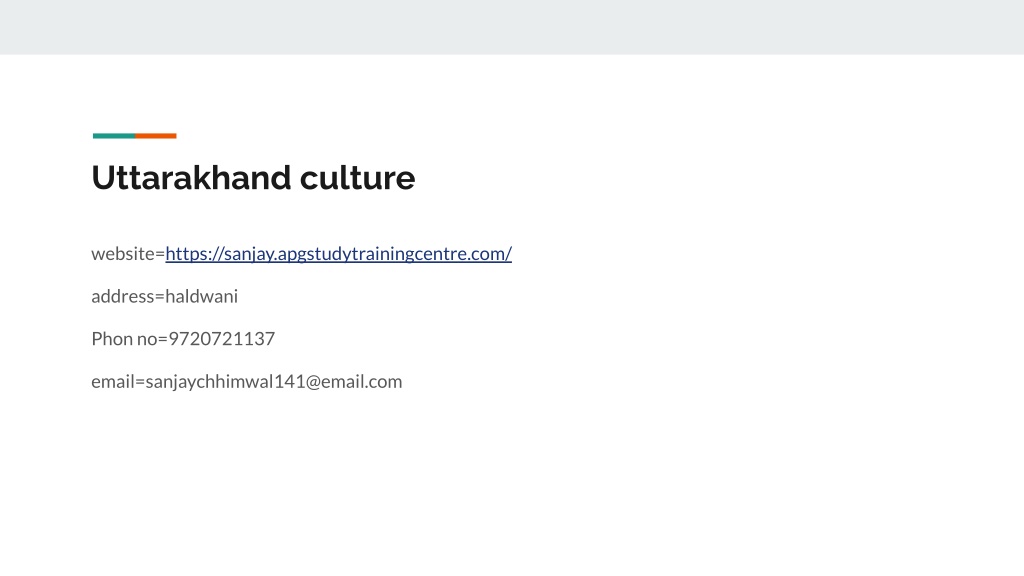Click the "https://" start of the link
This screenshot has width=1024, height=576.
pos(194,253)
